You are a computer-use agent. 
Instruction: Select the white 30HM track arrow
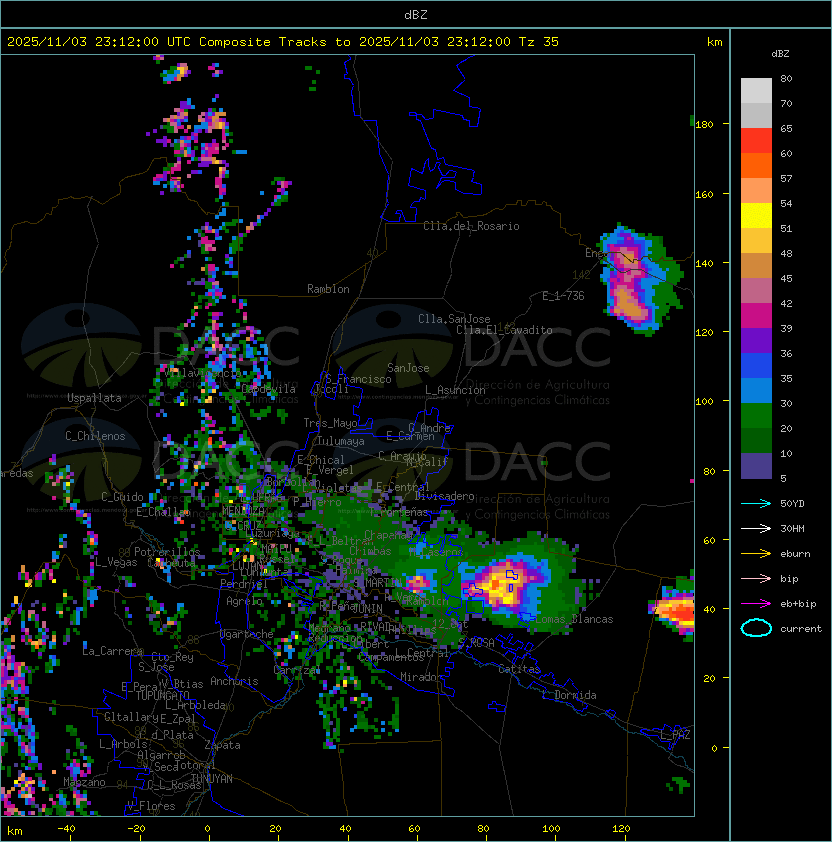(756, 528)
